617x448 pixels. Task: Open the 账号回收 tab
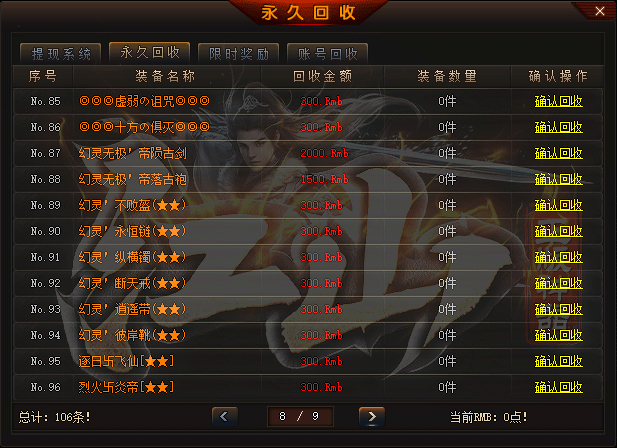pos(327,53)
